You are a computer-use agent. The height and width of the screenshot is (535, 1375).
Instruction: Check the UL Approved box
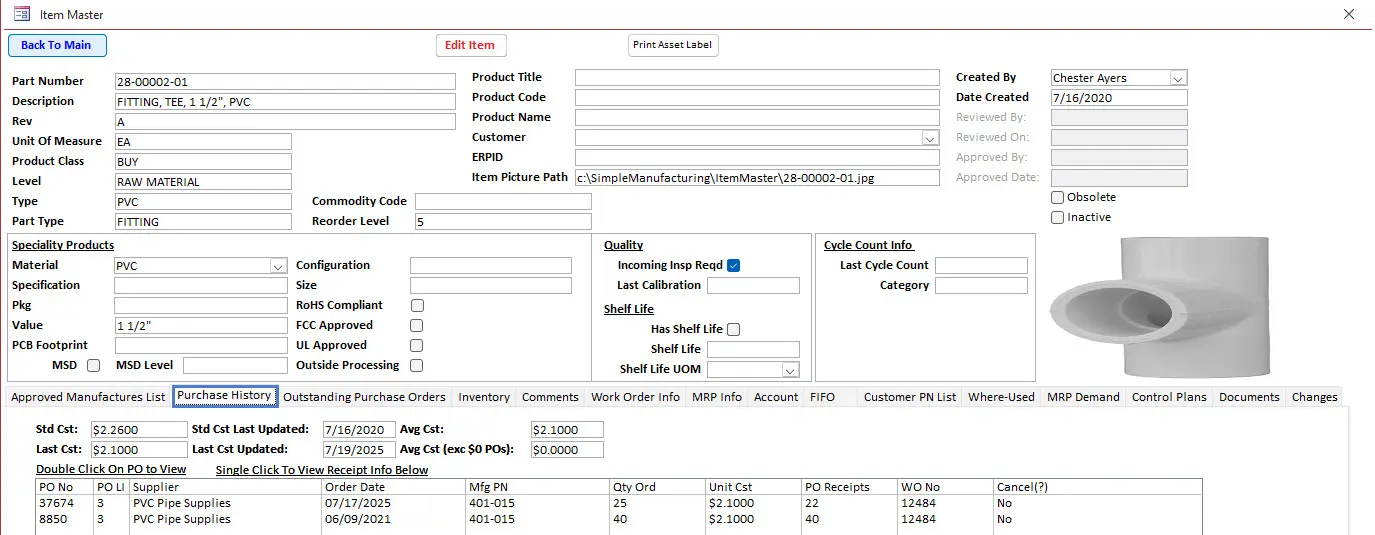pos(417,345)
